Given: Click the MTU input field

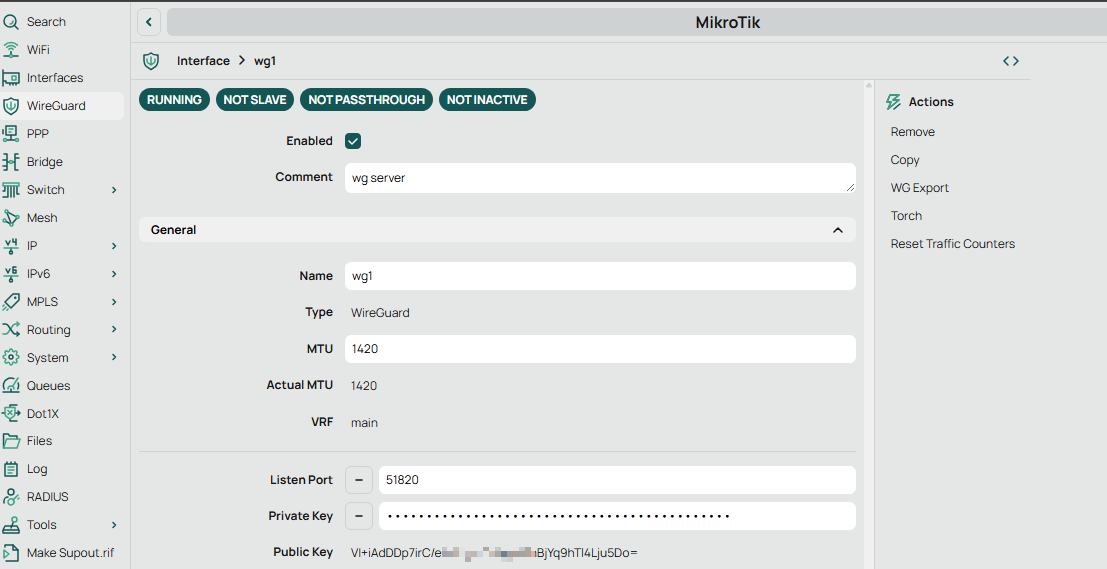Looking at the screenshot, I should point(600,349).
